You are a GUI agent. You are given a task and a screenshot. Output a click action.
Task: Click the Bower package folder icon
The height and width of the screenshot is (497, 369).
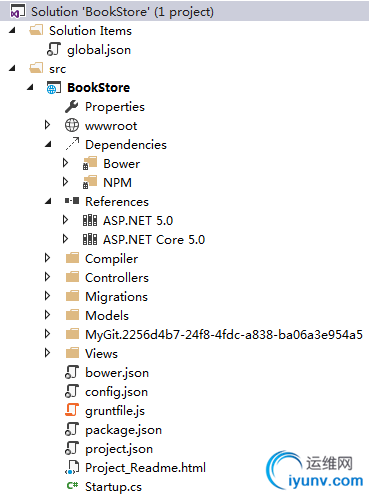[90, 163]
